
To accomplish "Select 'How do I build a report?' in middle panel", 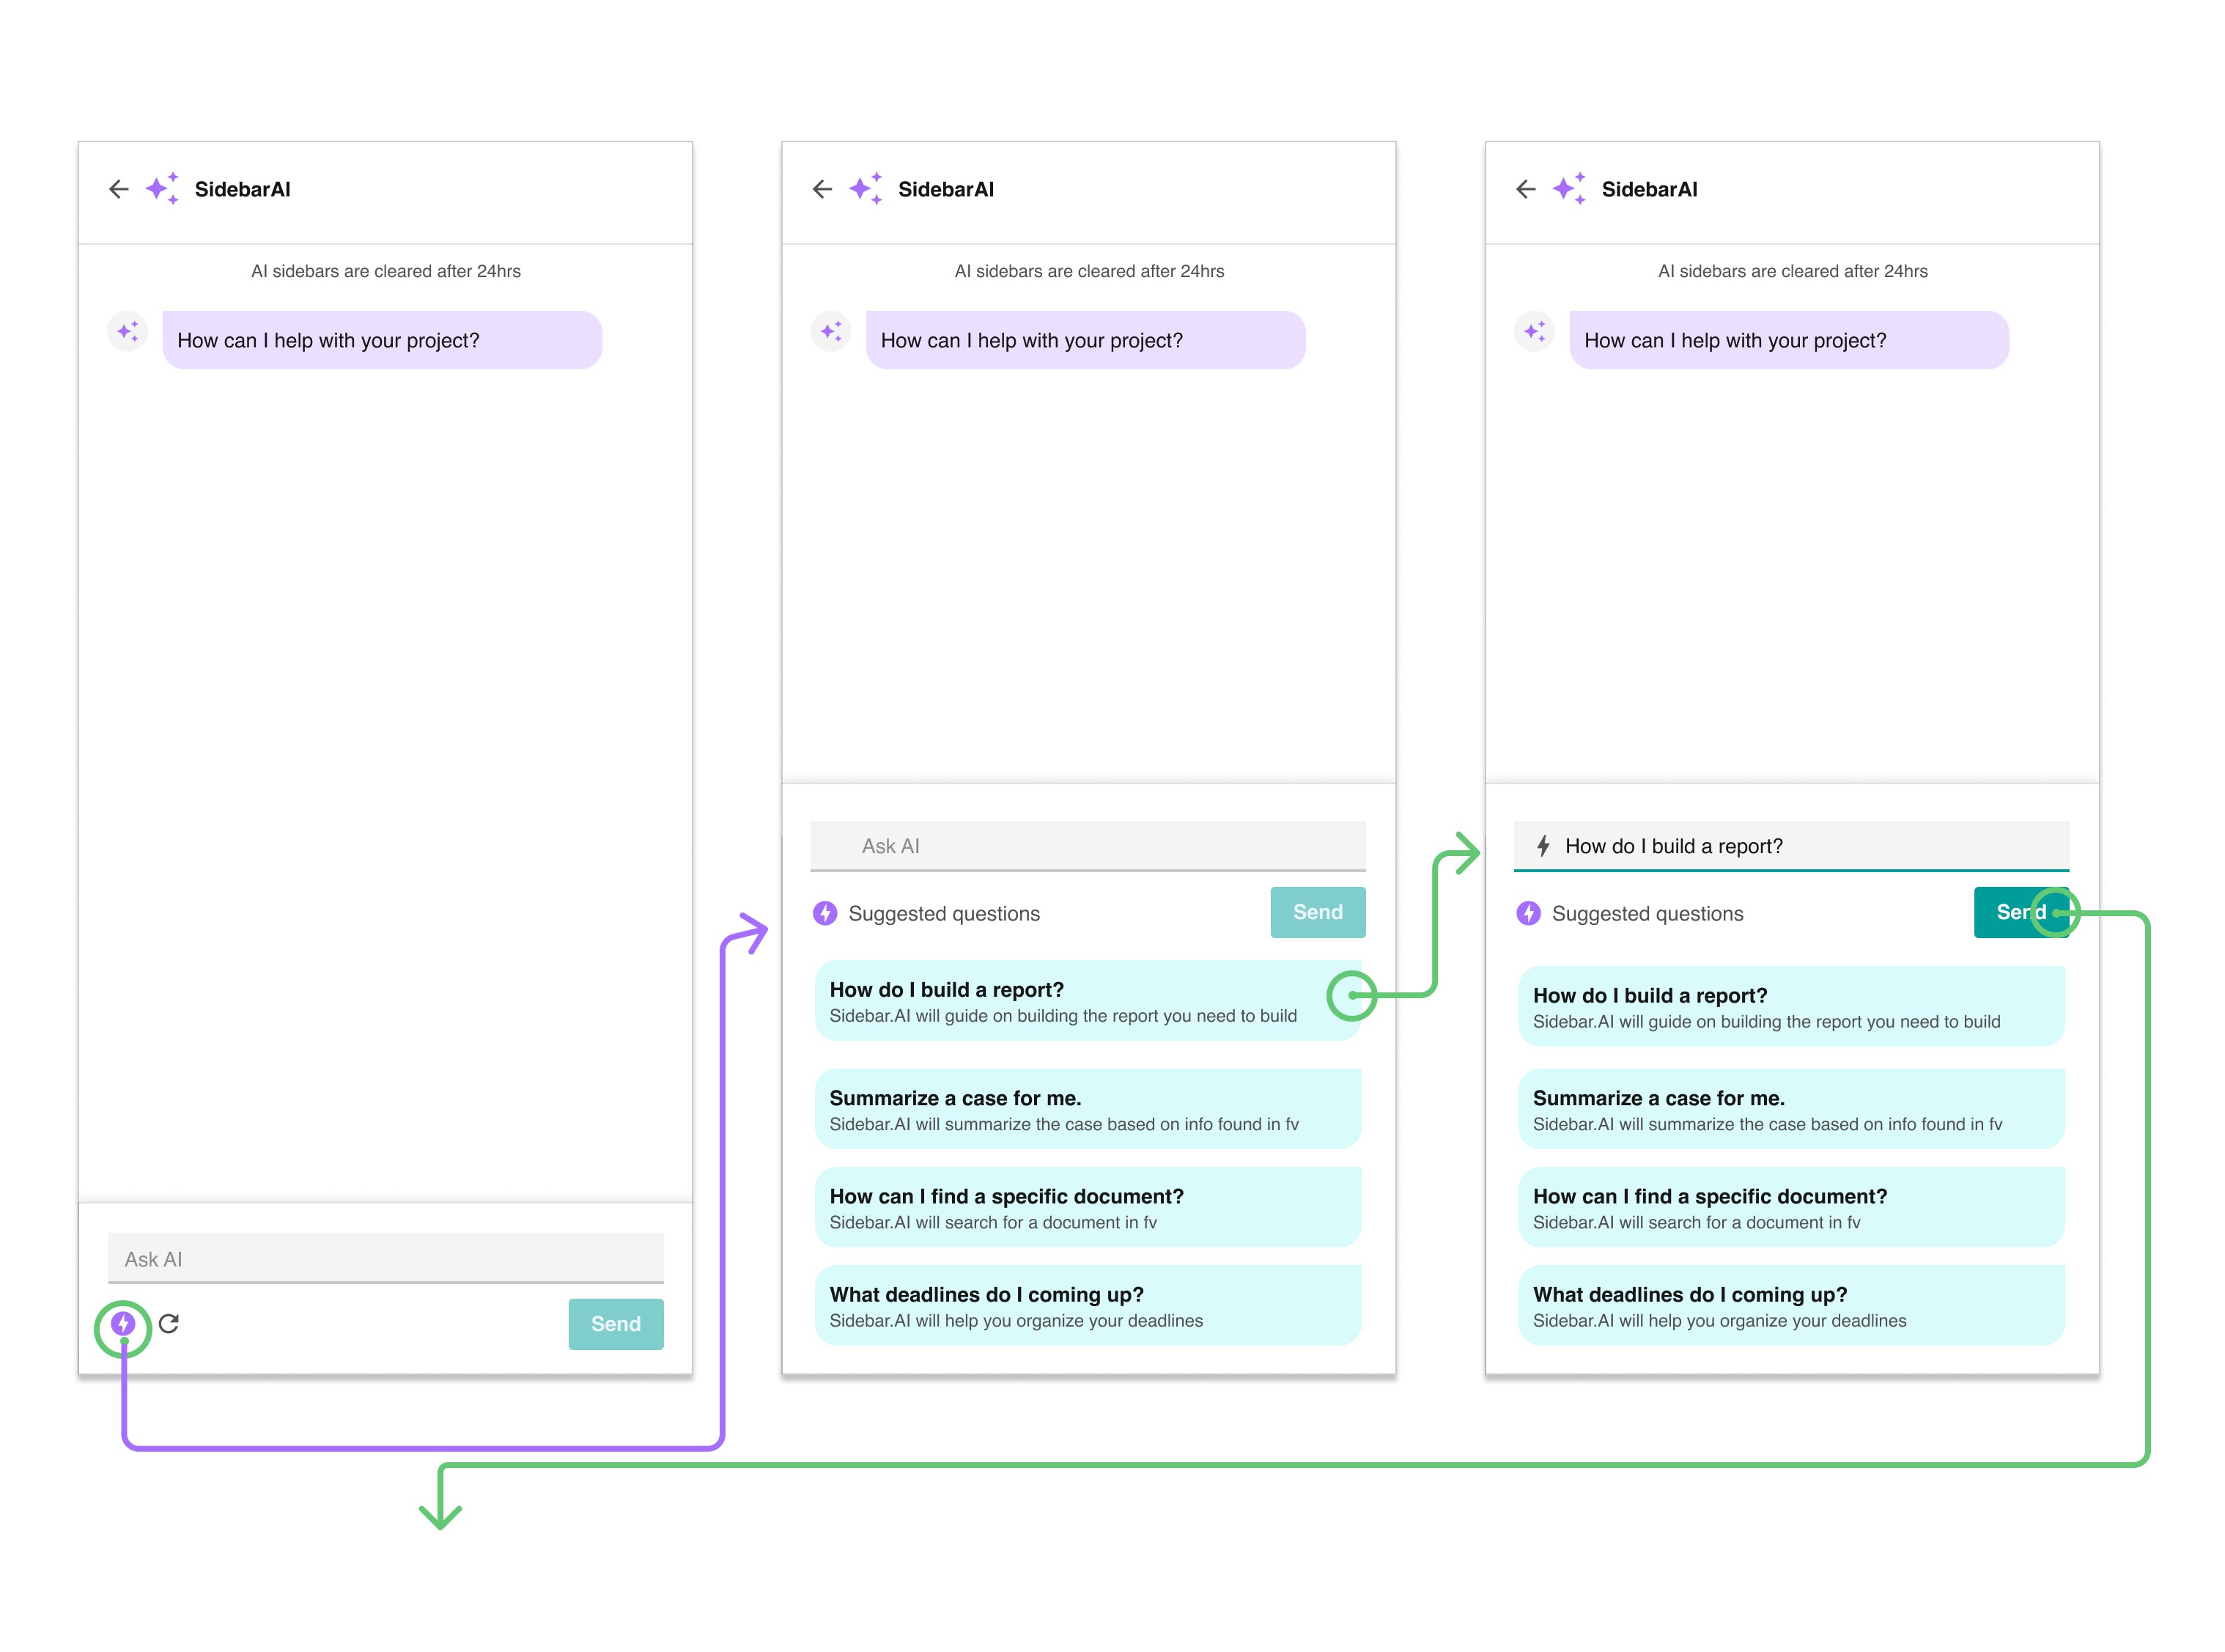I will (x=1088, y=1001).
